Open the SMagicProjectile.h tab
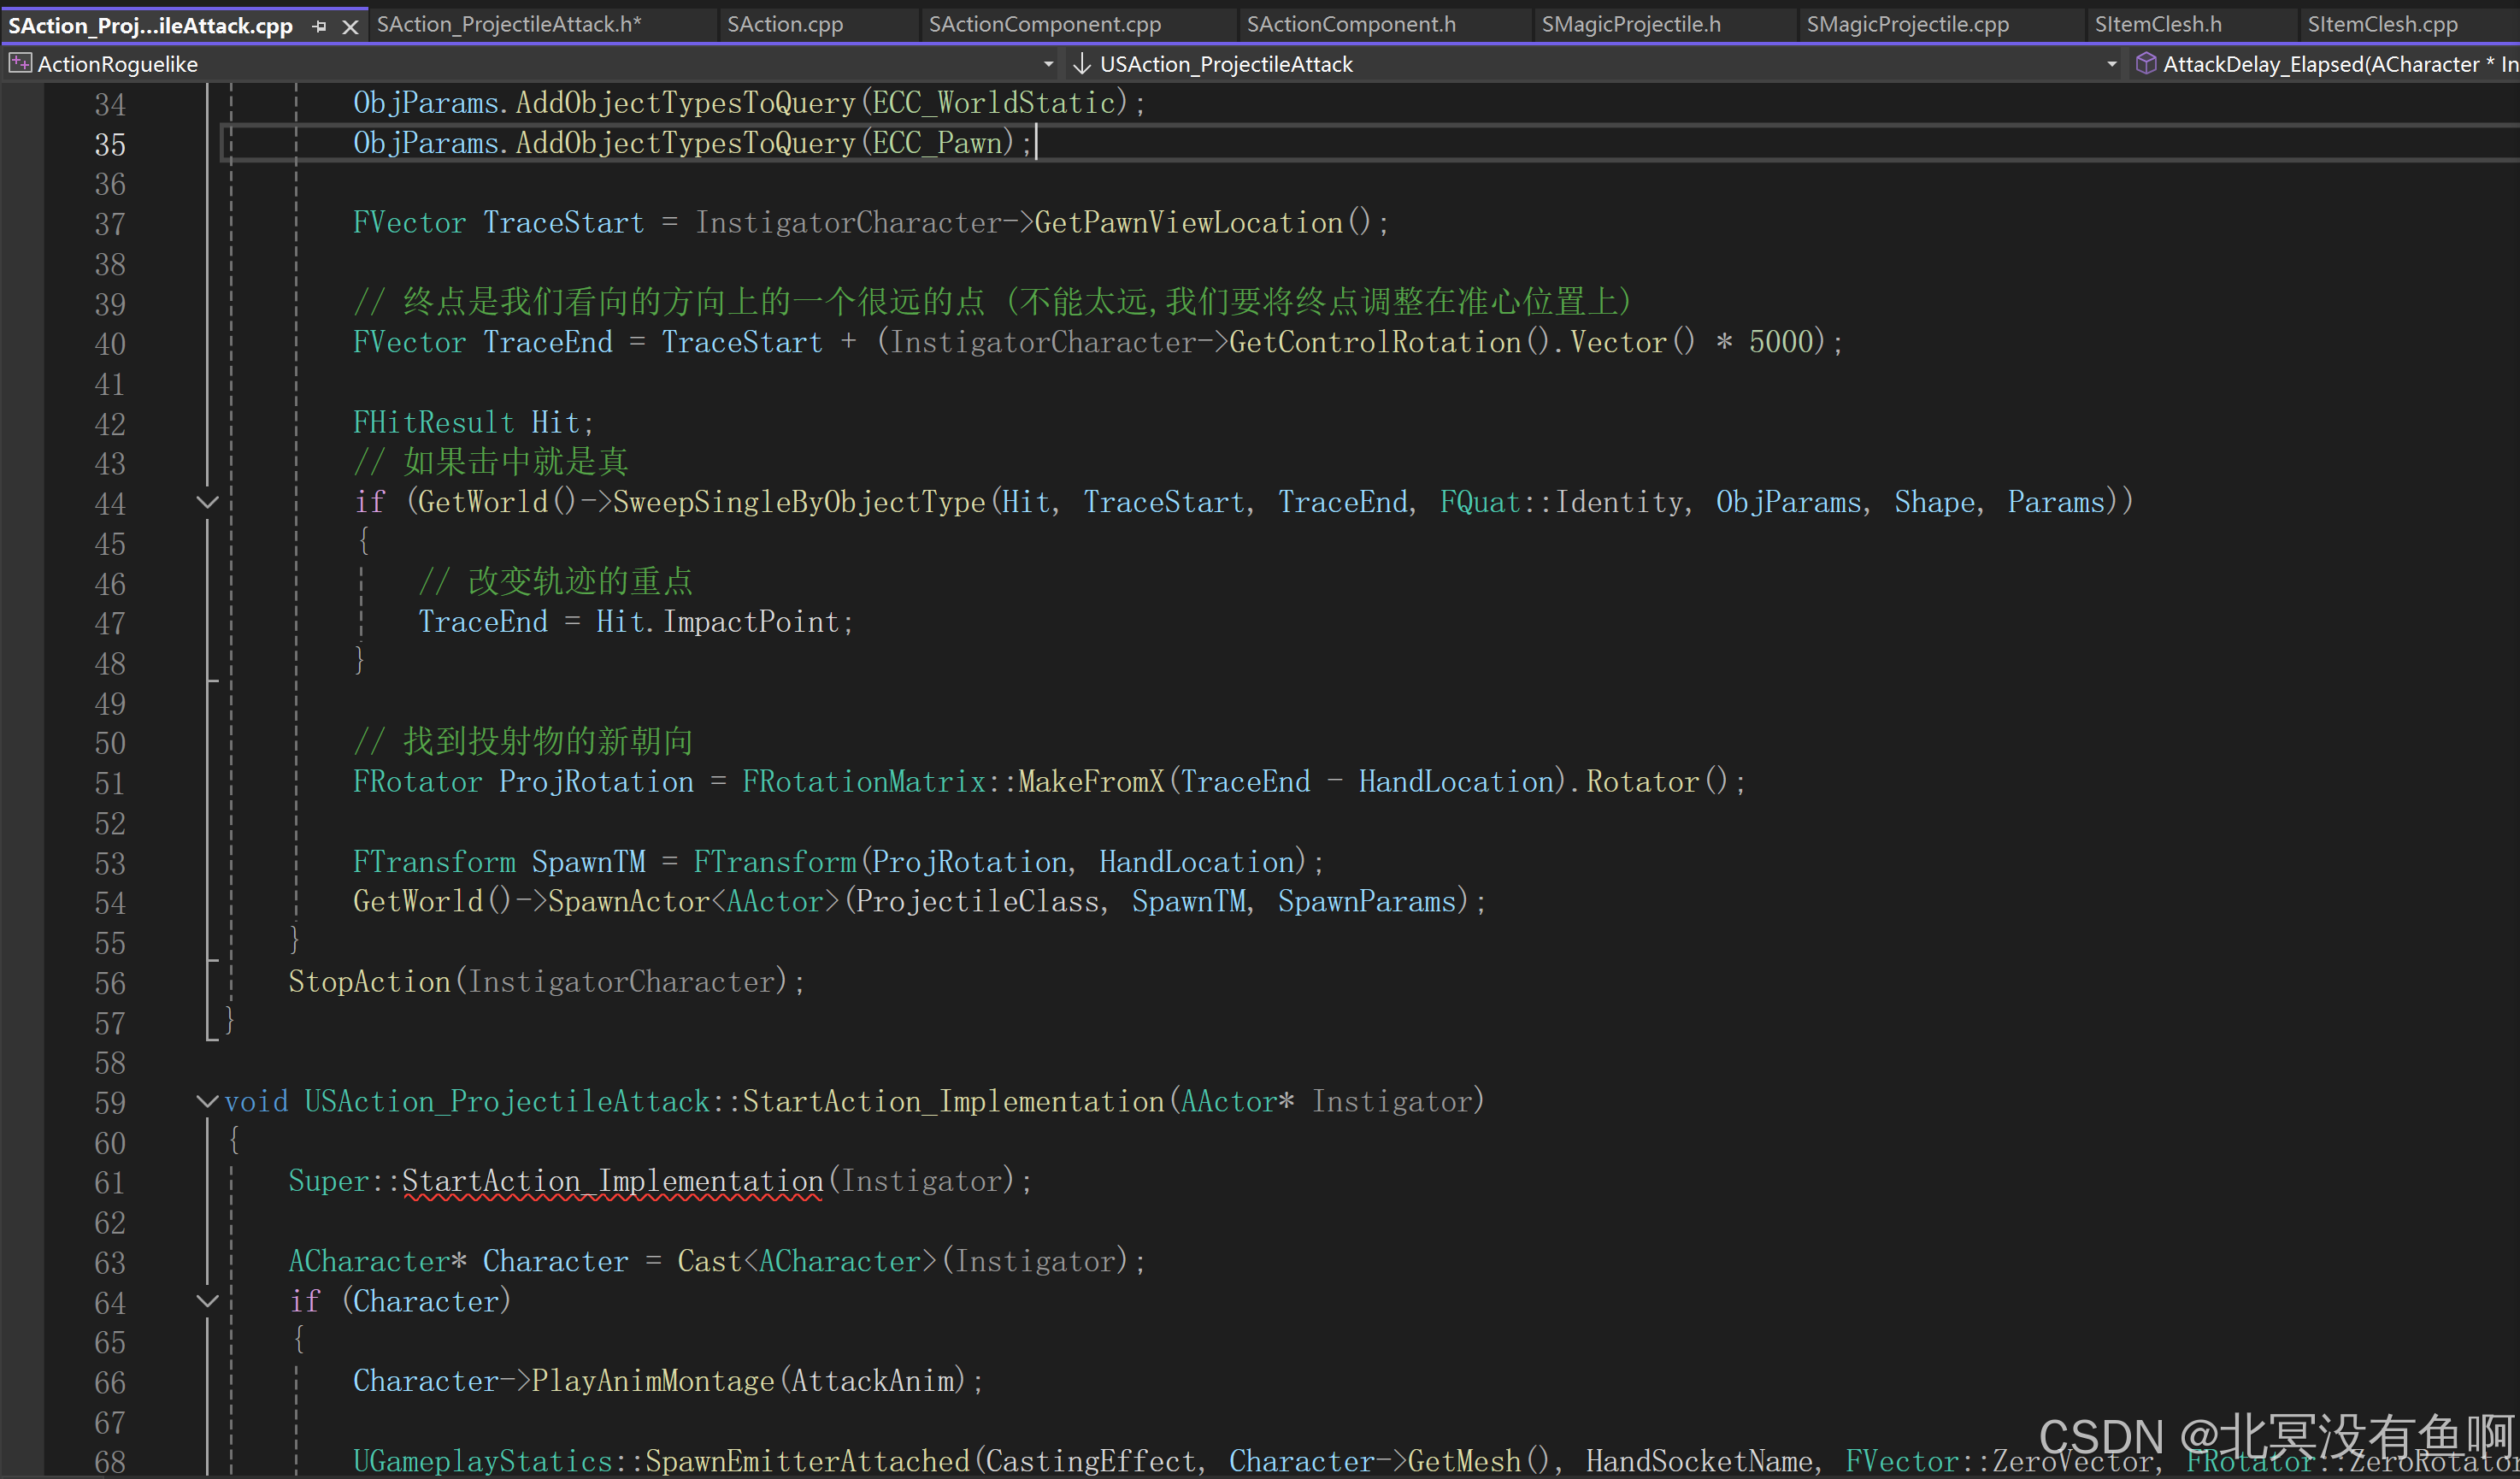This screenshot has height=1479, width=2520. coord(1630,24)
